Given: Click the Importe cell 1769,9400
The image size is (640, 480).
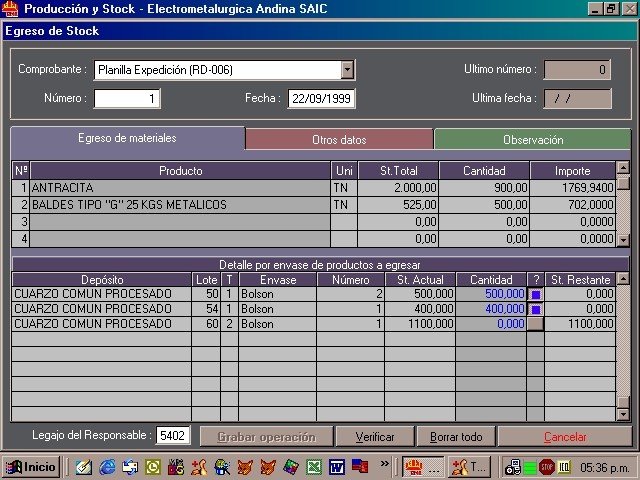Looking at the screenshot, I should (x=573, y=188).
